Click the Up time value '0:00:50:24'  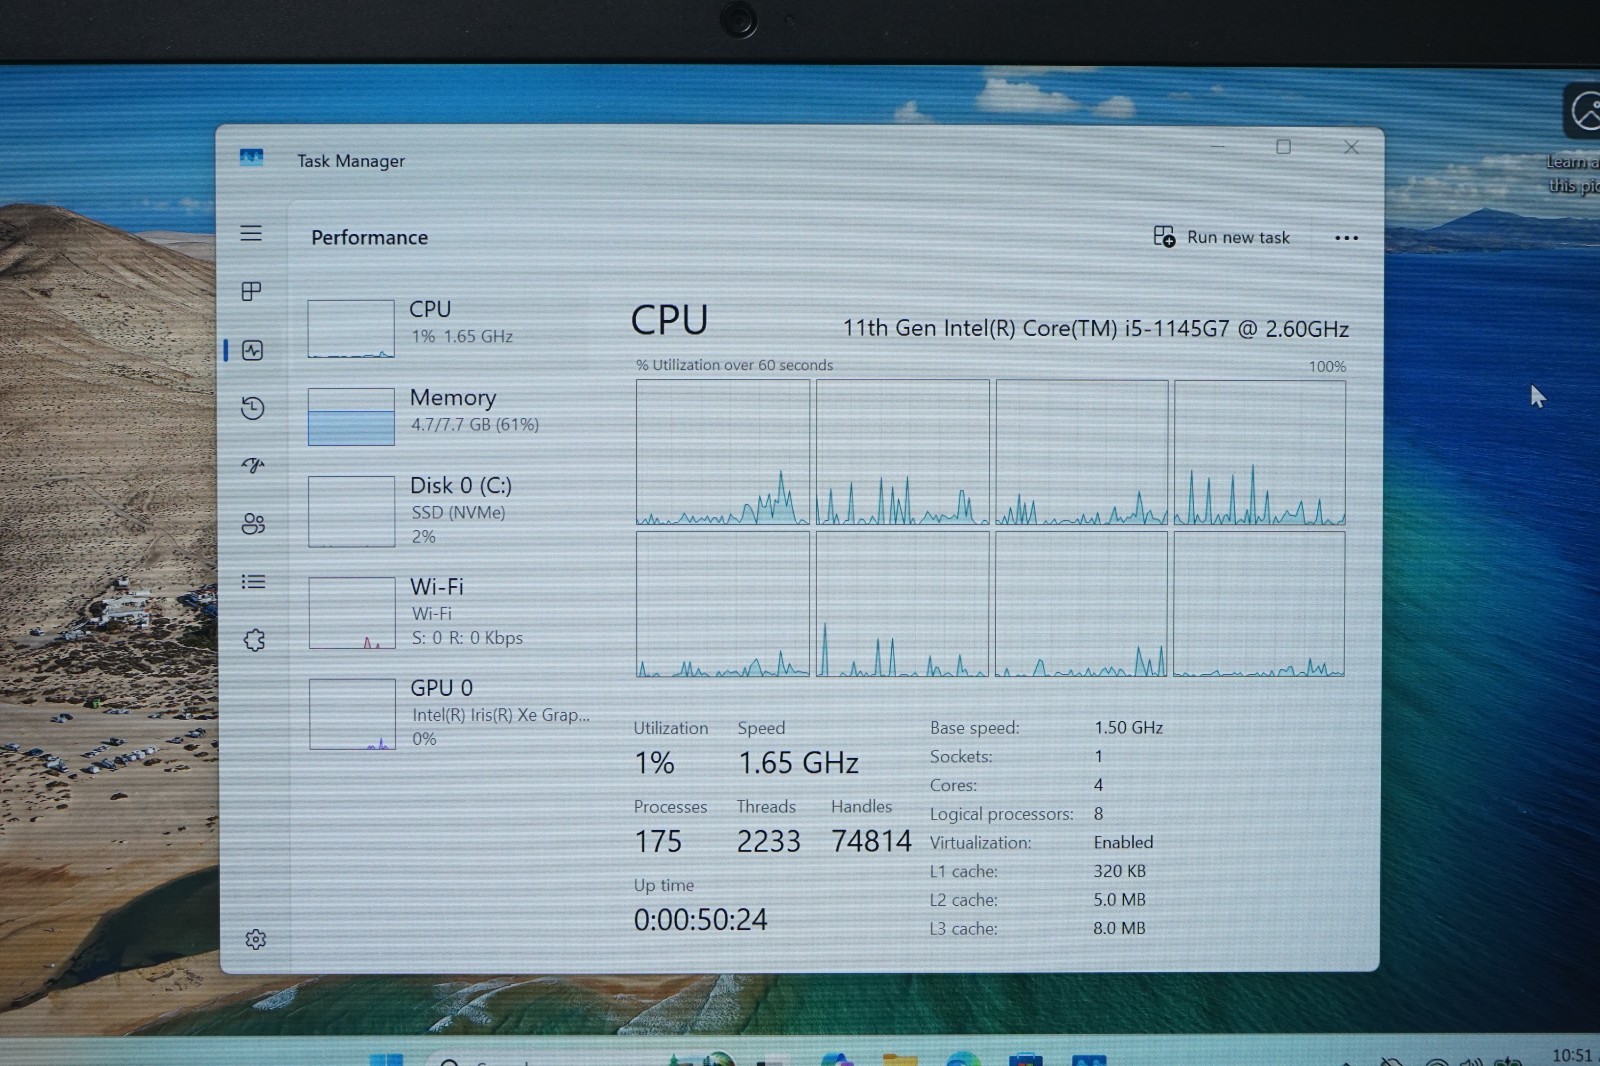pyautogui.click(x=700, y=919)
